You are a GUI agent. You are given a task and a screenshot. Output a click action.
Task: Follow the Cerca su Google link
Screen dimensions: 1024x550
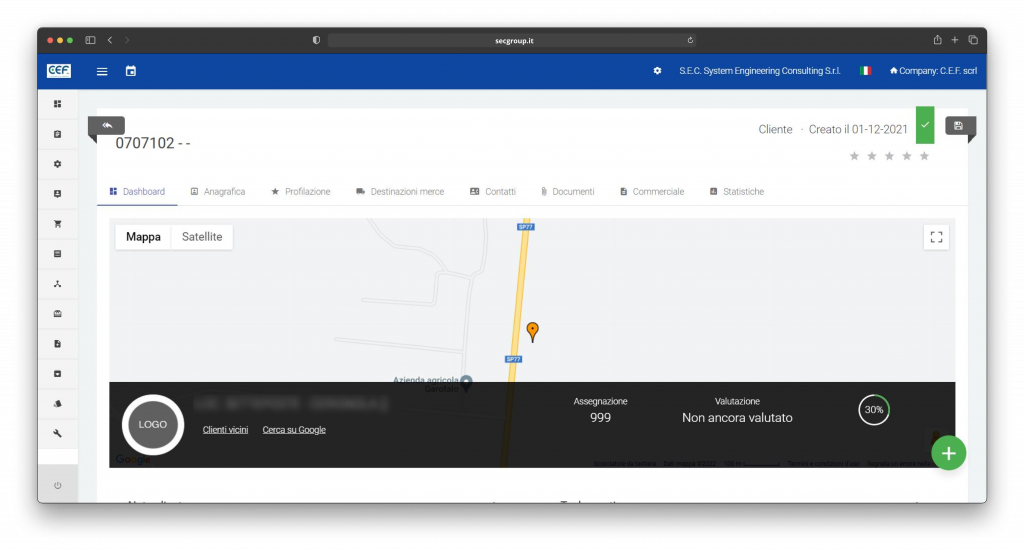(294, 430)
